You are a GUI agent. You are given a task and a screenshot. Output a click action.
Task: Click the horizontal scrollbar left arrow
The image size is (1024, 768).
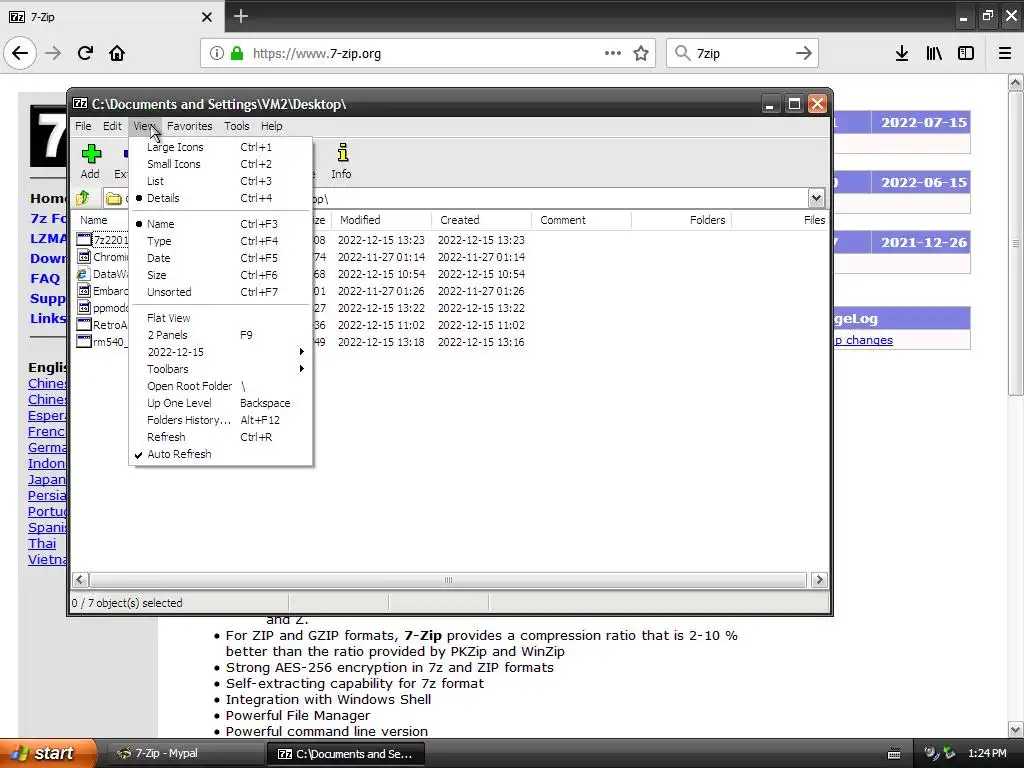coord(80,580)
